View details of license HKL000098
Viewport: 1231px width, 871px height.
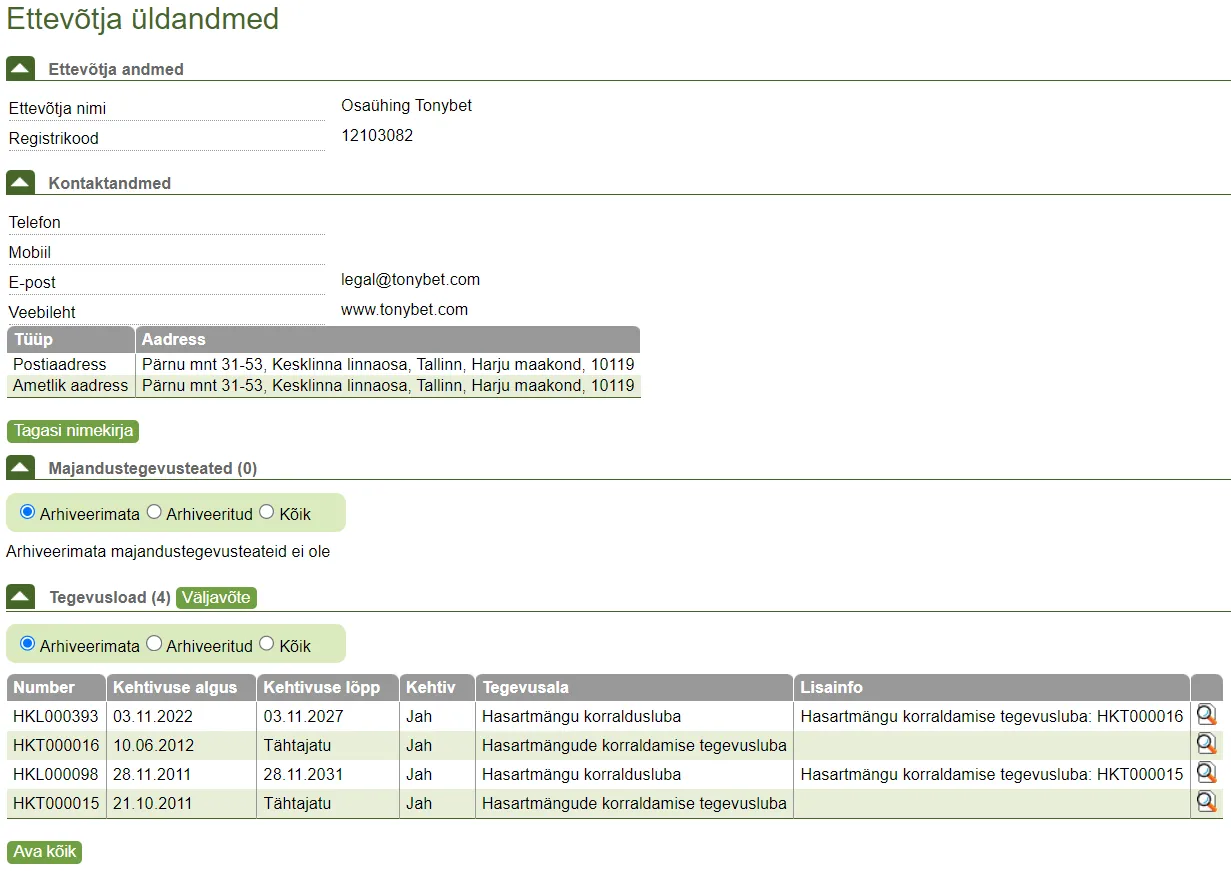[x=1206, y=773]
